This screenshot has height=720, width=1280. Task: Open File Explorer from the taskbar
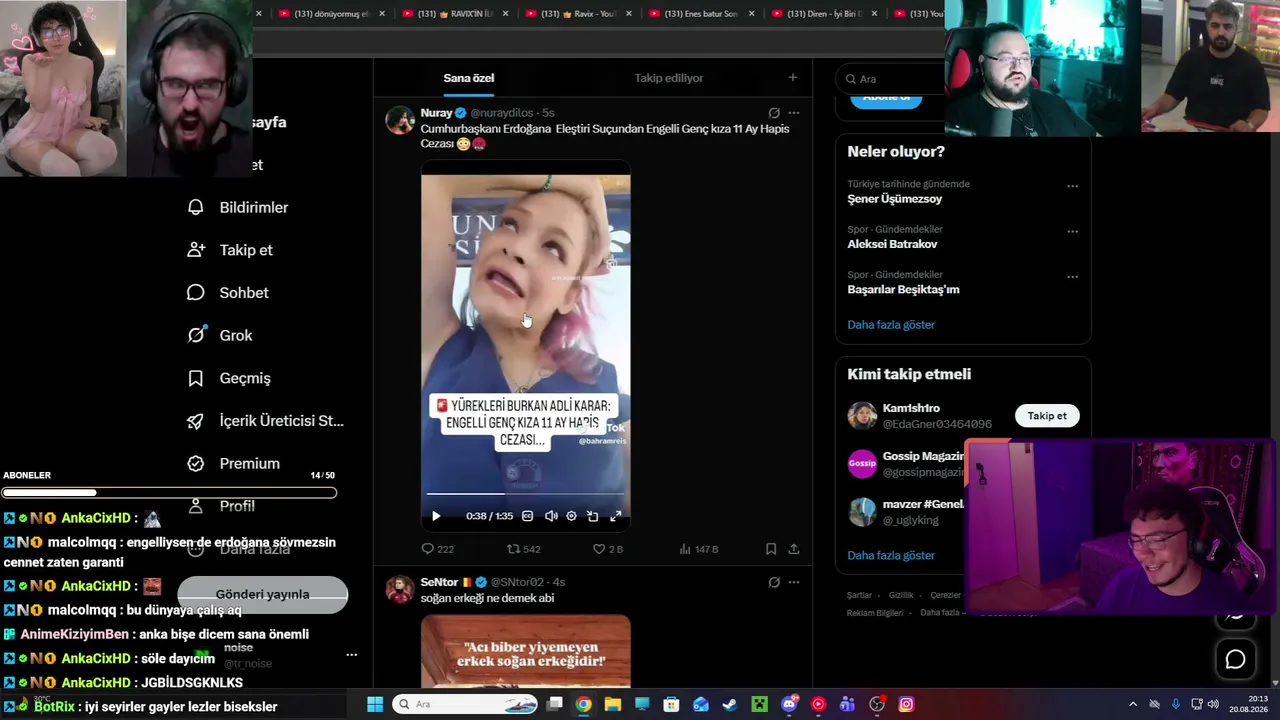click(x=613, y=704)
